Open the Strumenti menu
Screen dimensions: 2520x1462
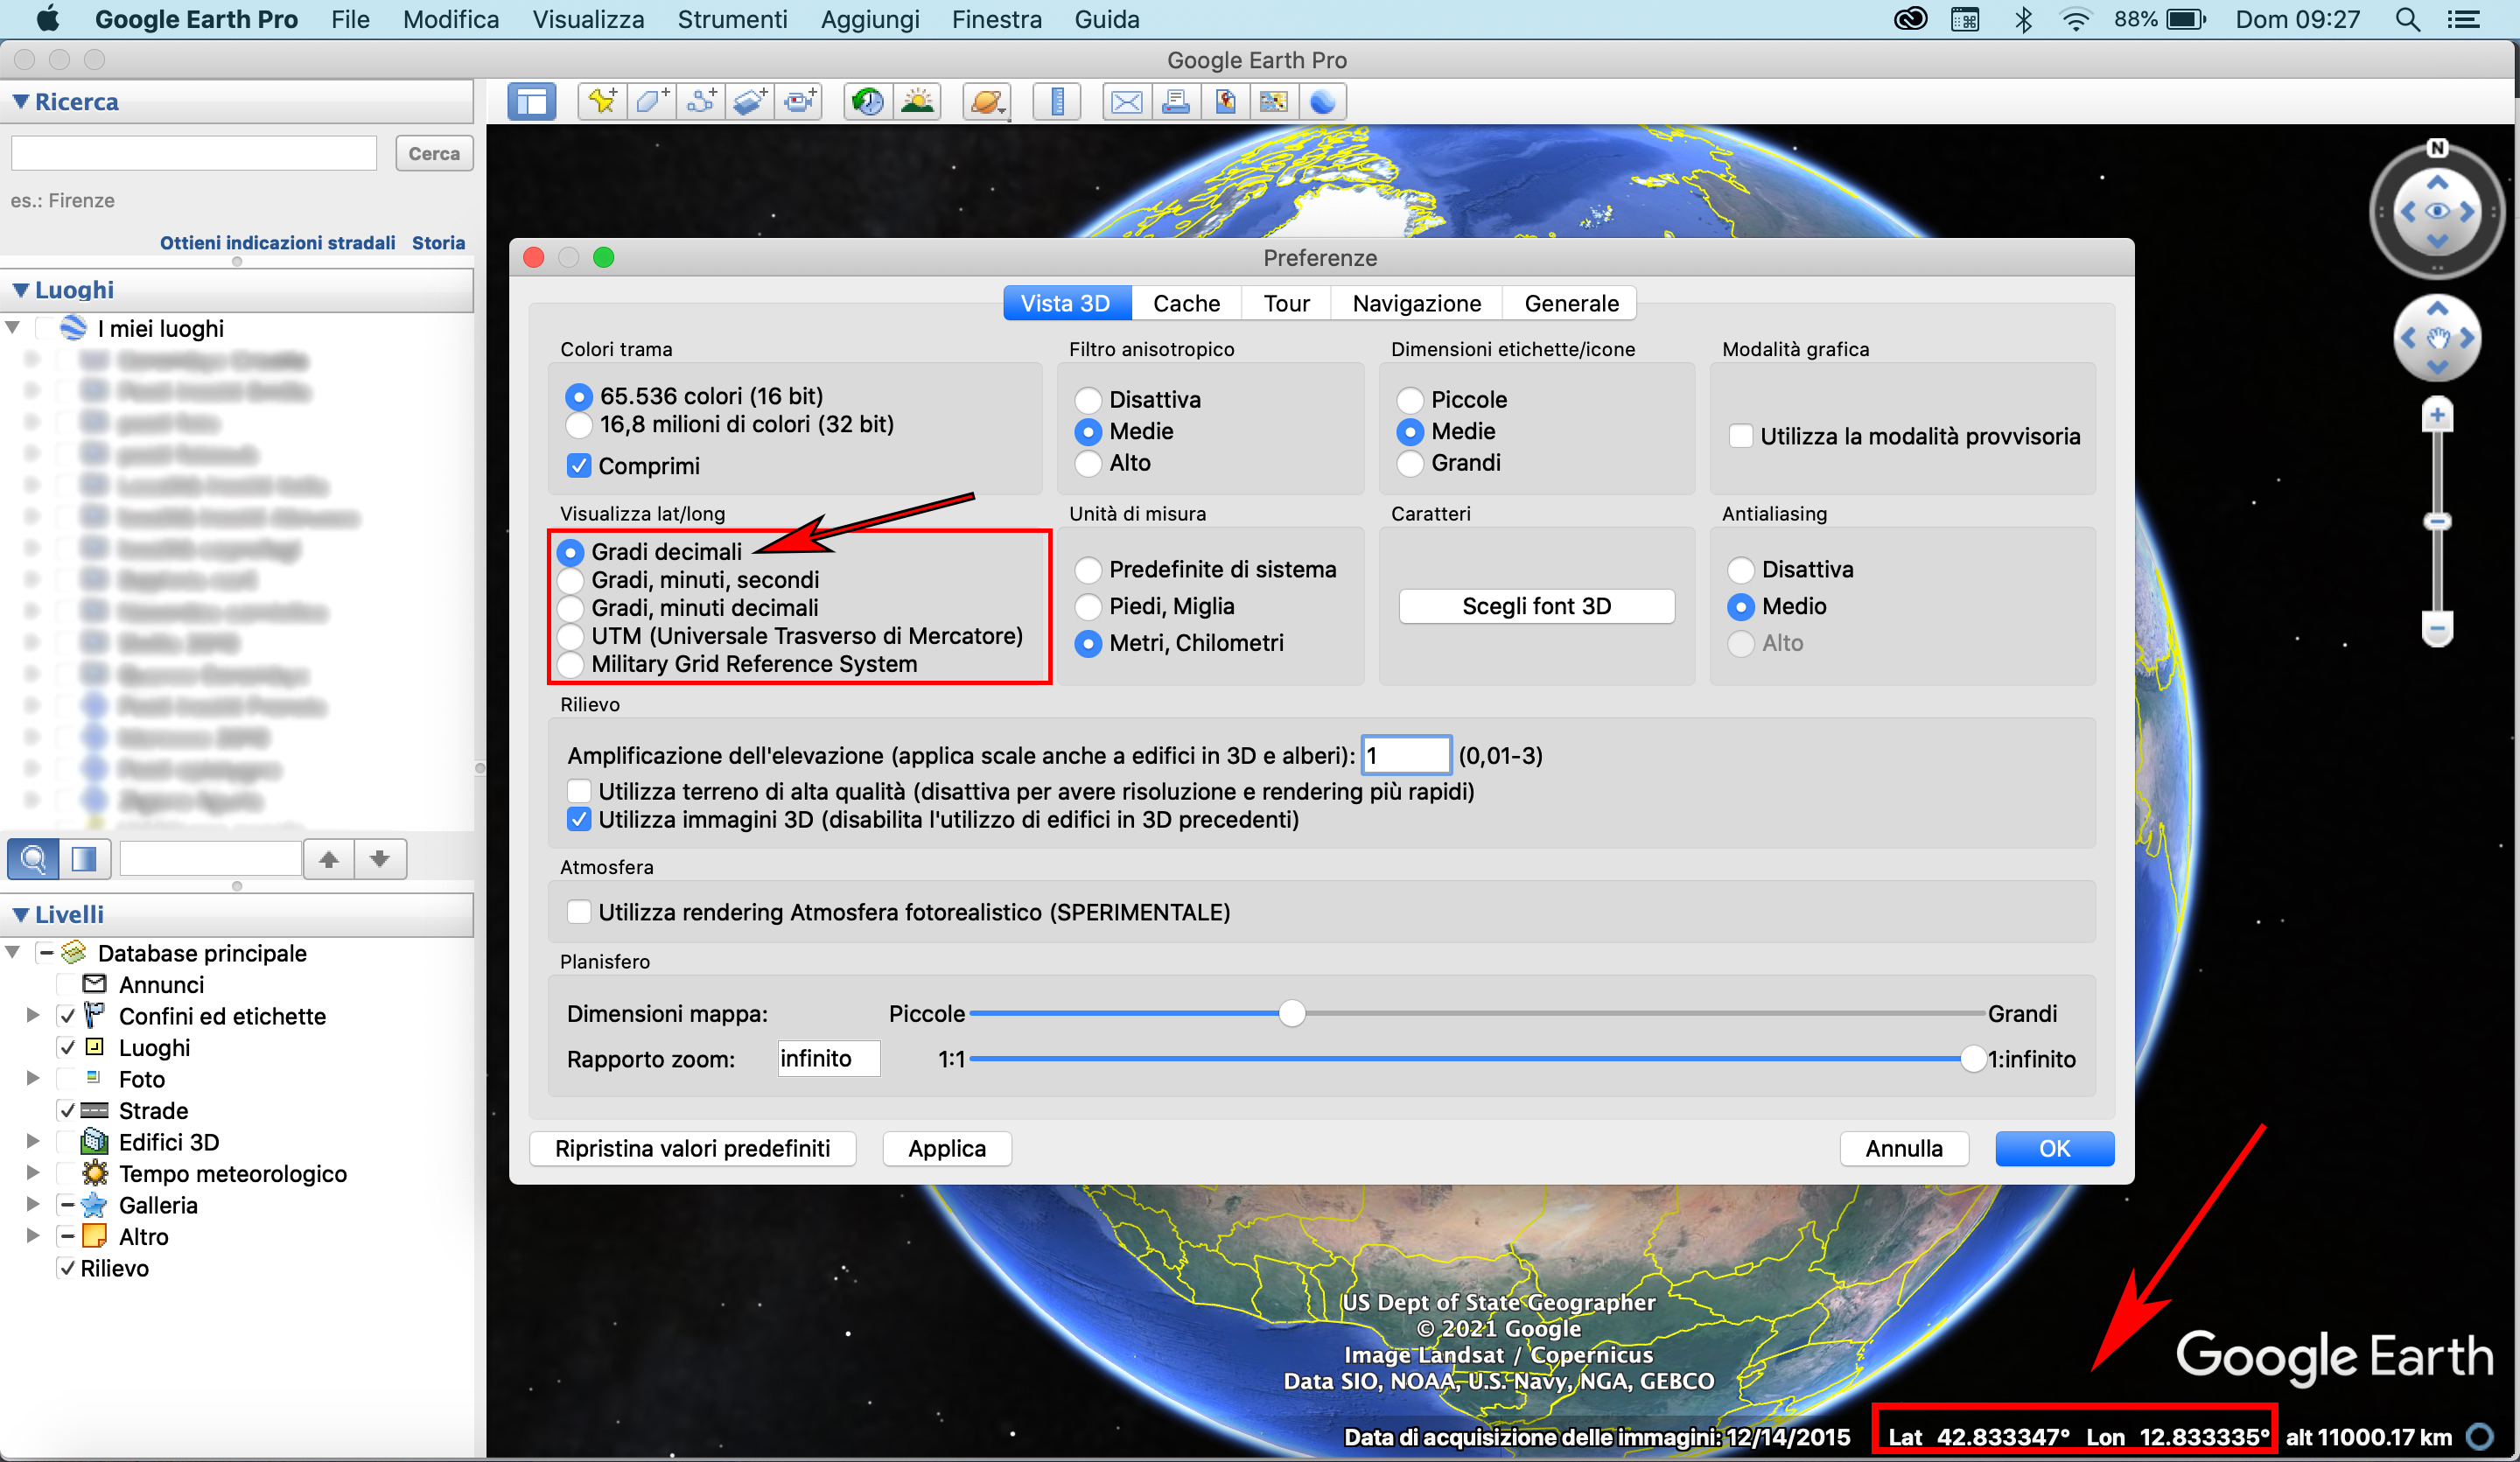732,19
